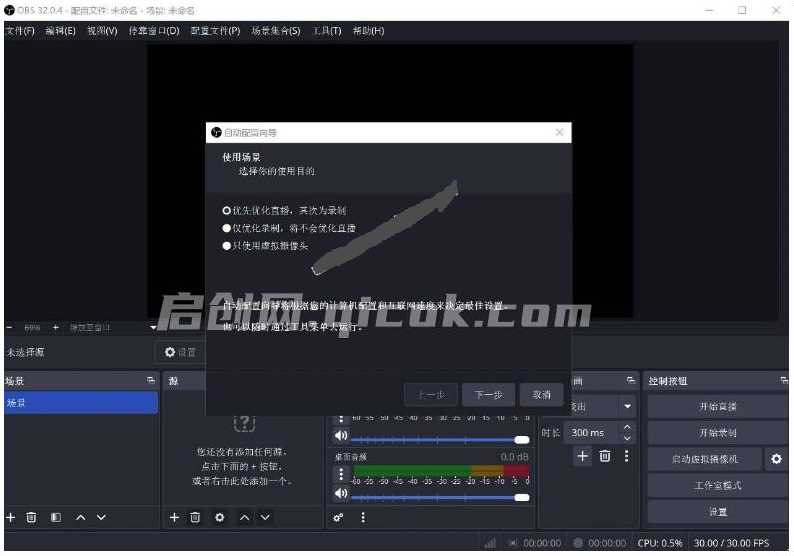Increase transition duration with up arrow

(627, 427)
